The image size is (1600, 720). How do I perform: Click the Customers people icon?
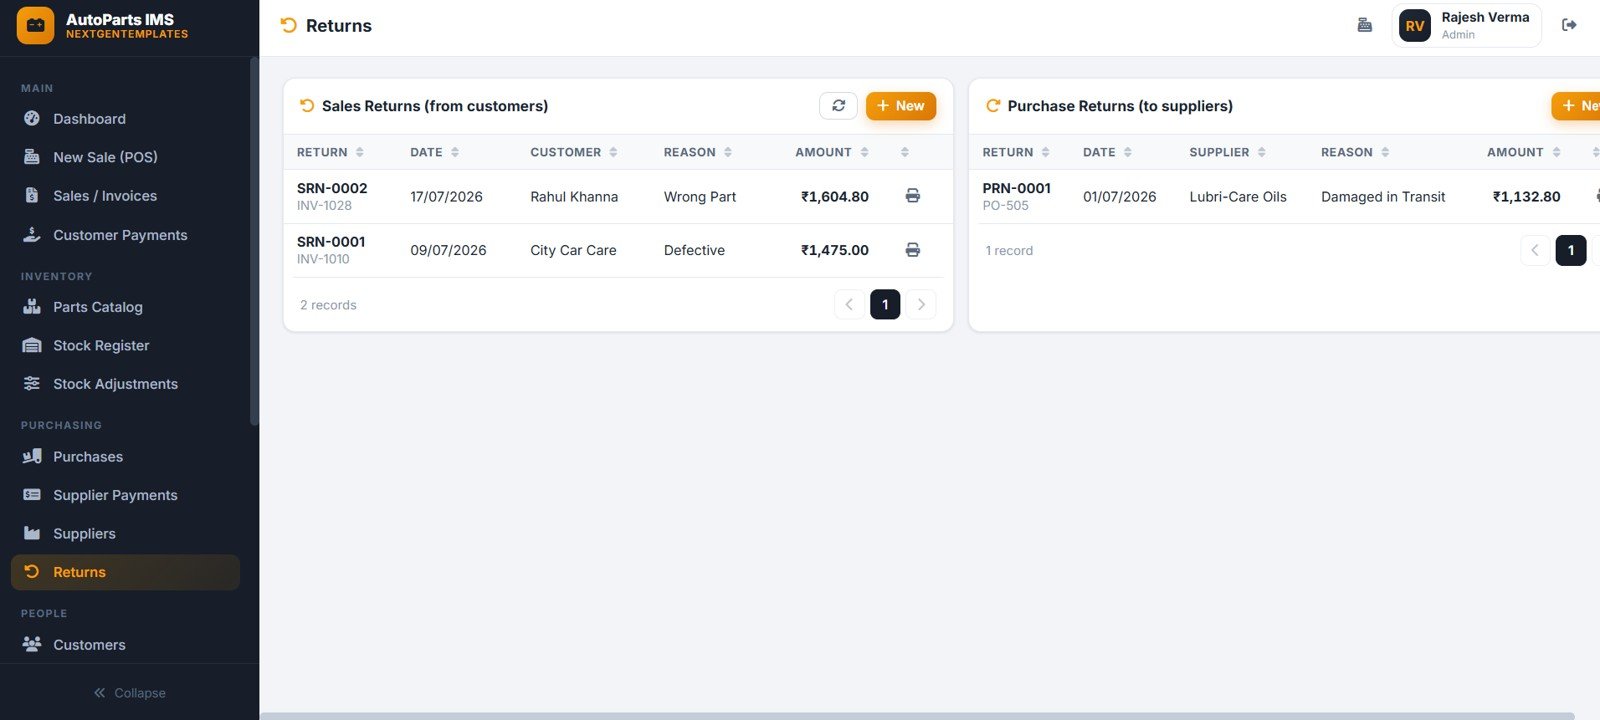pos(32,645)
